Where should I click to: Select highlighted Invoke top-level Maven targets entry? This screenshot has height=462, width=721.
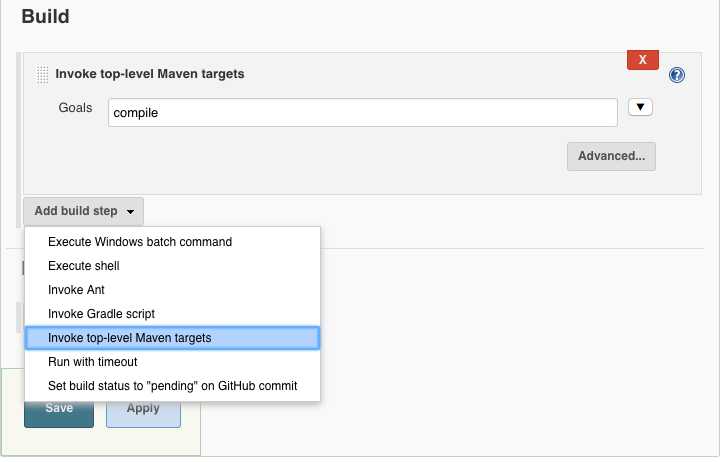172,338
